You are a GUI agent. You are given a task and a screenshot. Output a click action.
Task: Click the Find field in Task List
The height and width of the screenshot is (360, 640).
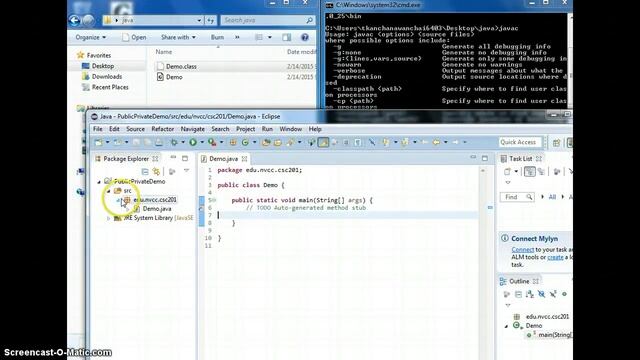click(x=517, y=197)
